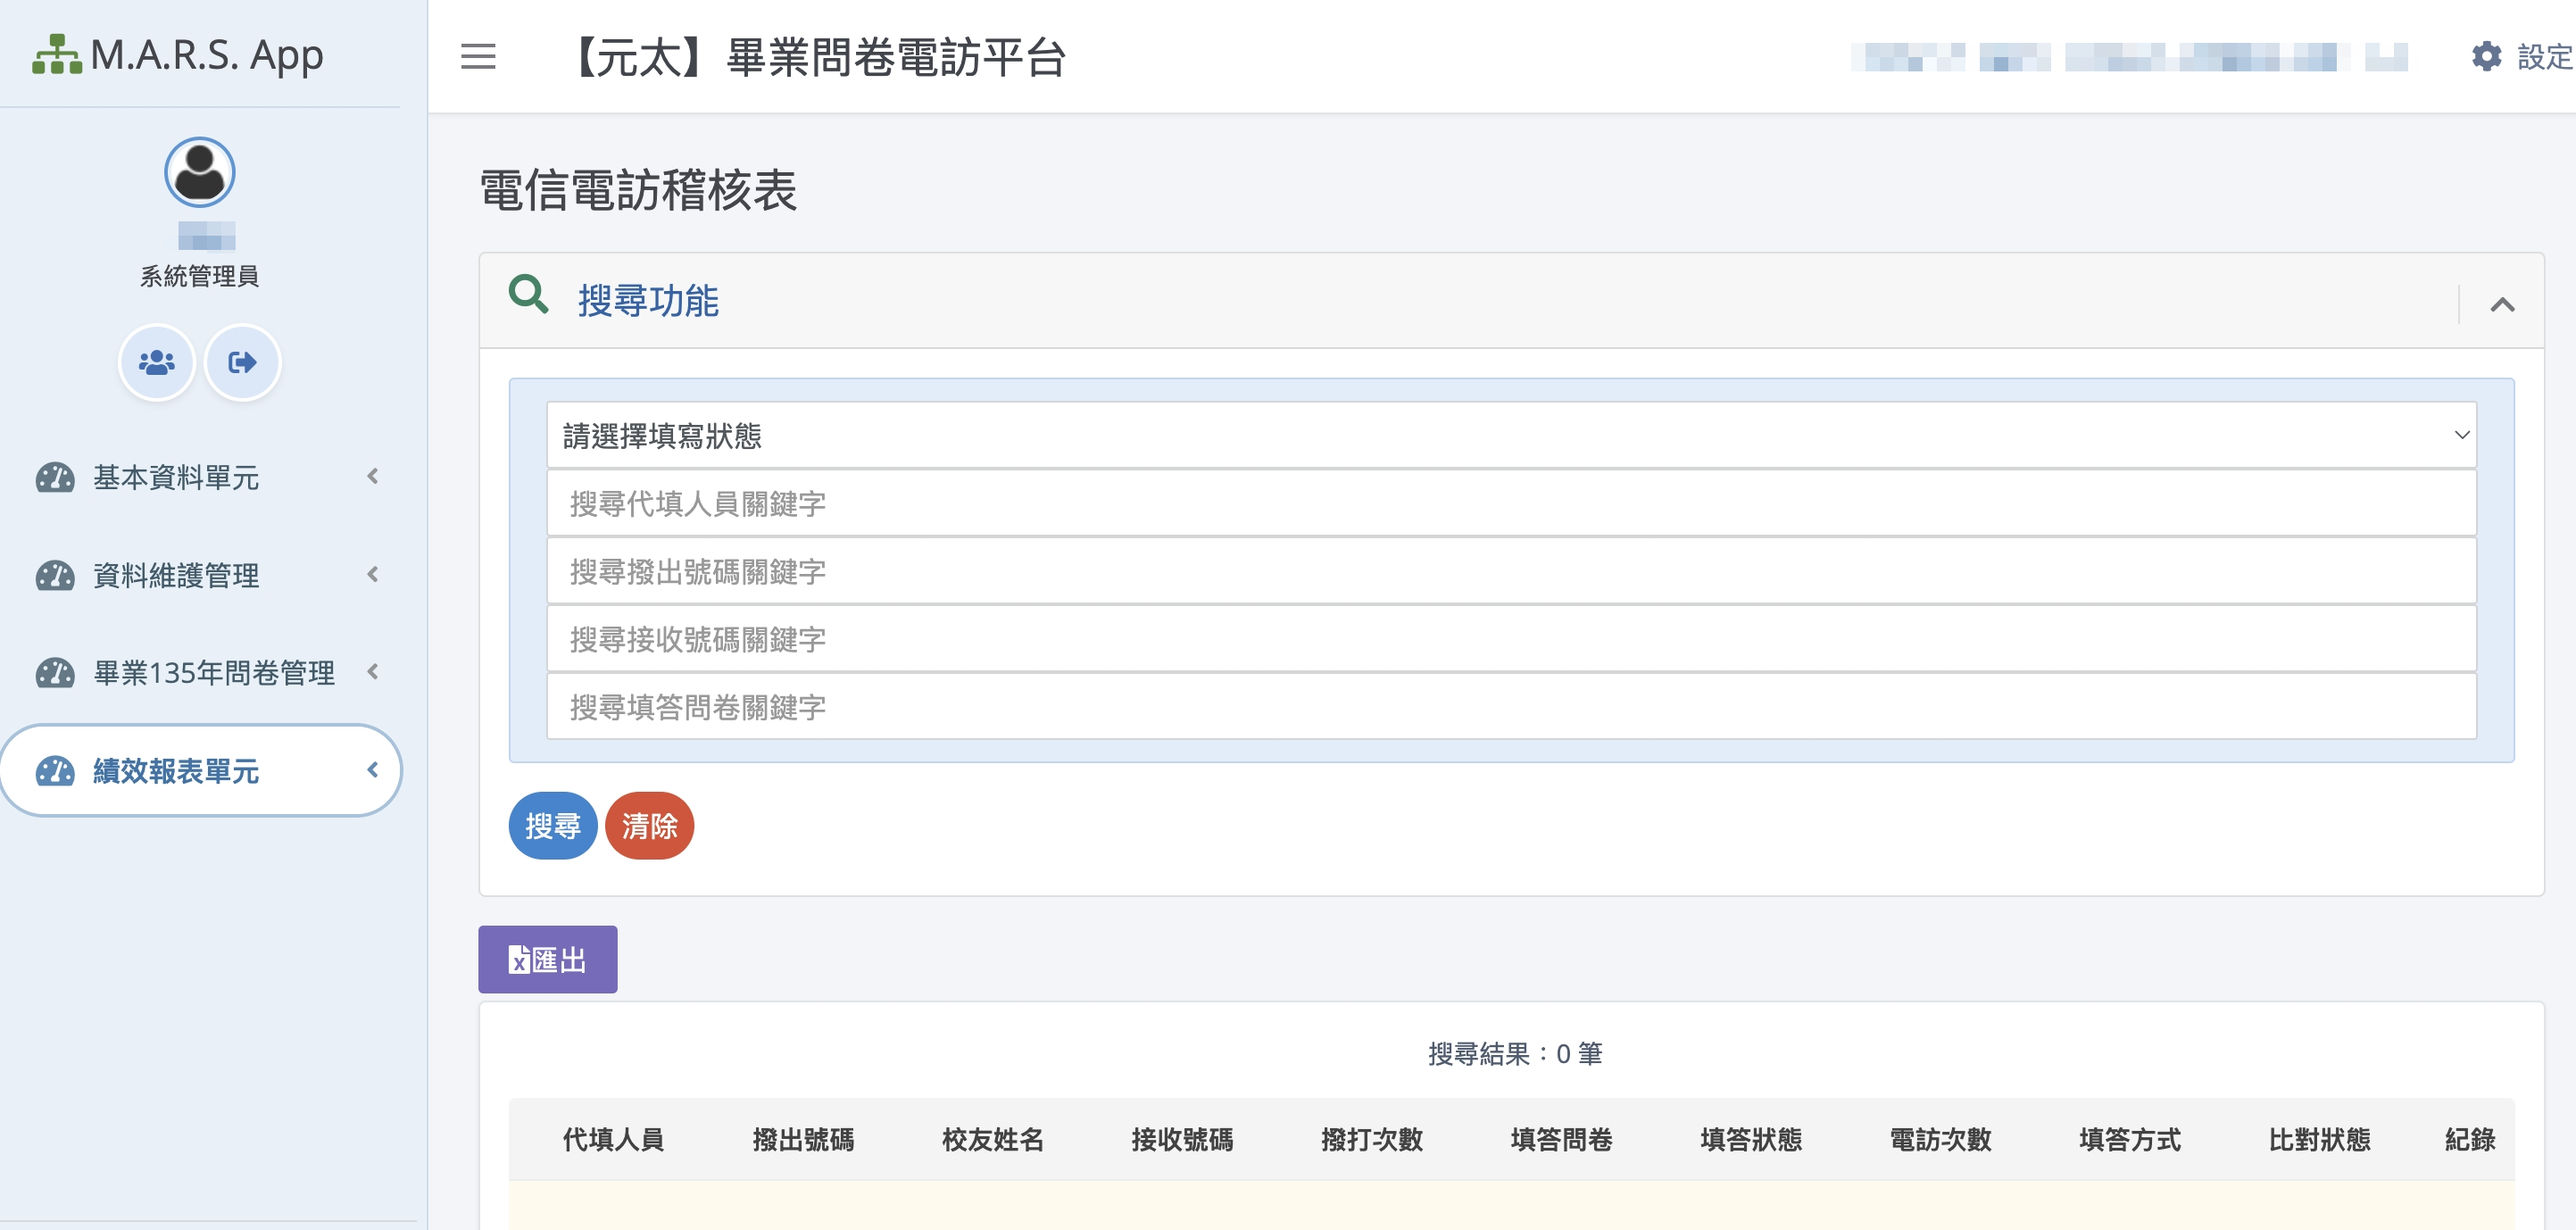The image size is (2576, 1230).
Task: Expand the 資料維護管理 chevron
Action: coord(373,575)
